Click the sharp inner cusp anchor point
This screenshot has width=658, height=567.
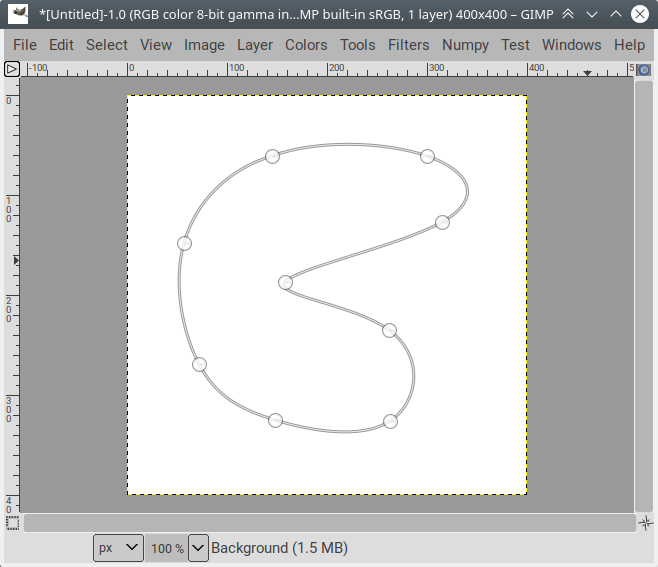pyautogui.click(x=285, y=282)
